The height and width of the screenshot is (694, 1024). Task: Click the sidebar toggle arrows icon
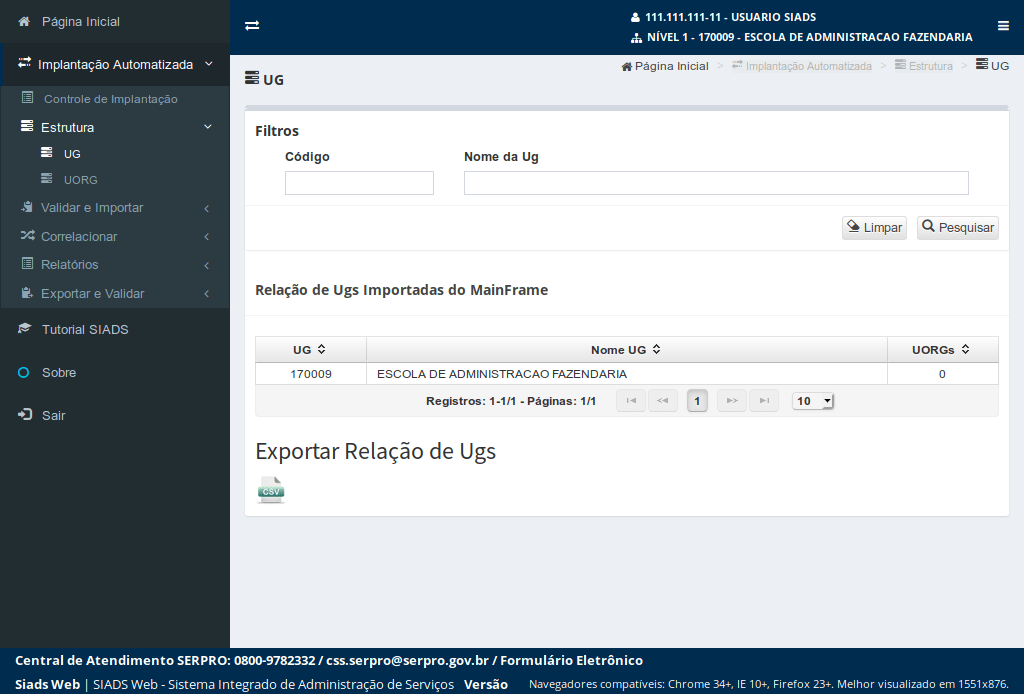tap(252, 25)
